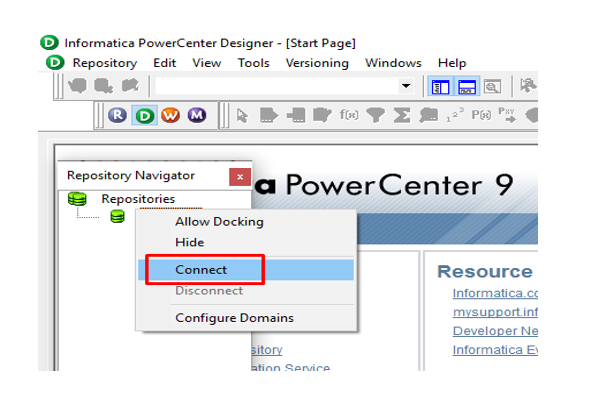This screenshot has height=411, width=596.
Task: Open the Repository Manager (R) tool
Action: coord(117,115)
